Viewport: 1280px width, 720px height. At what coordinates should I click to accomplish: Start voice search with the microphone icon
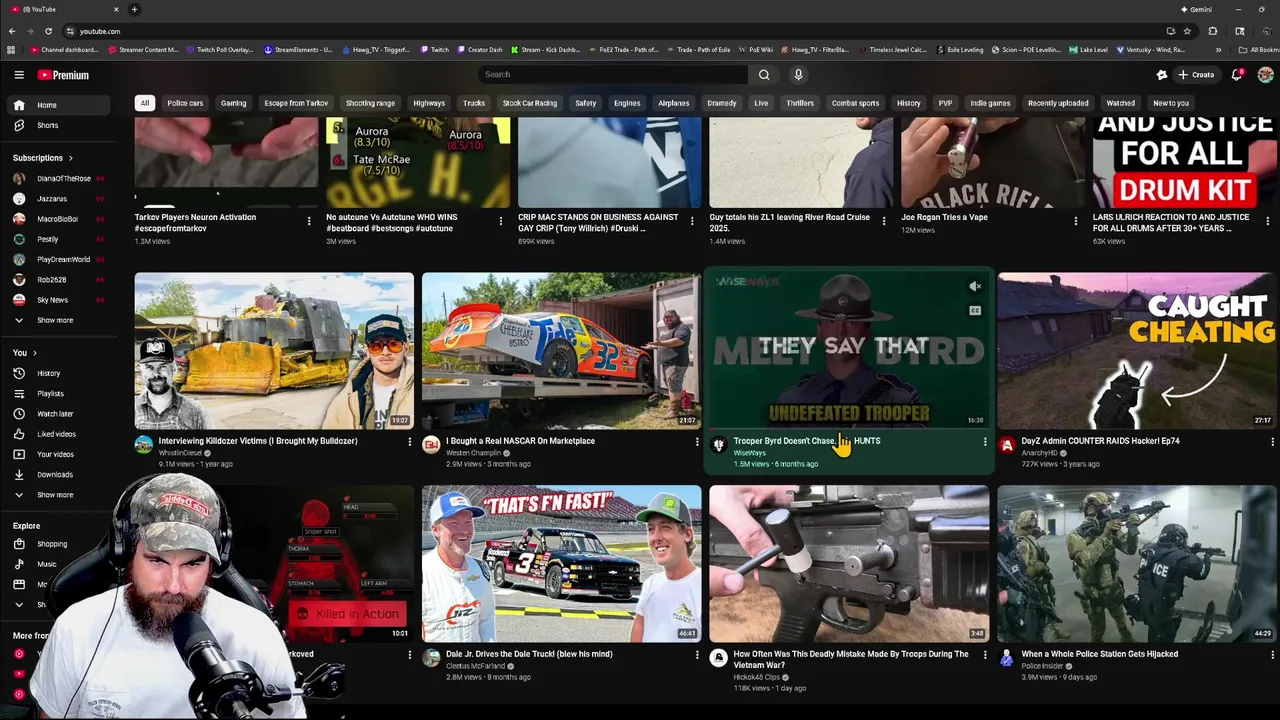tap(798, 75)
